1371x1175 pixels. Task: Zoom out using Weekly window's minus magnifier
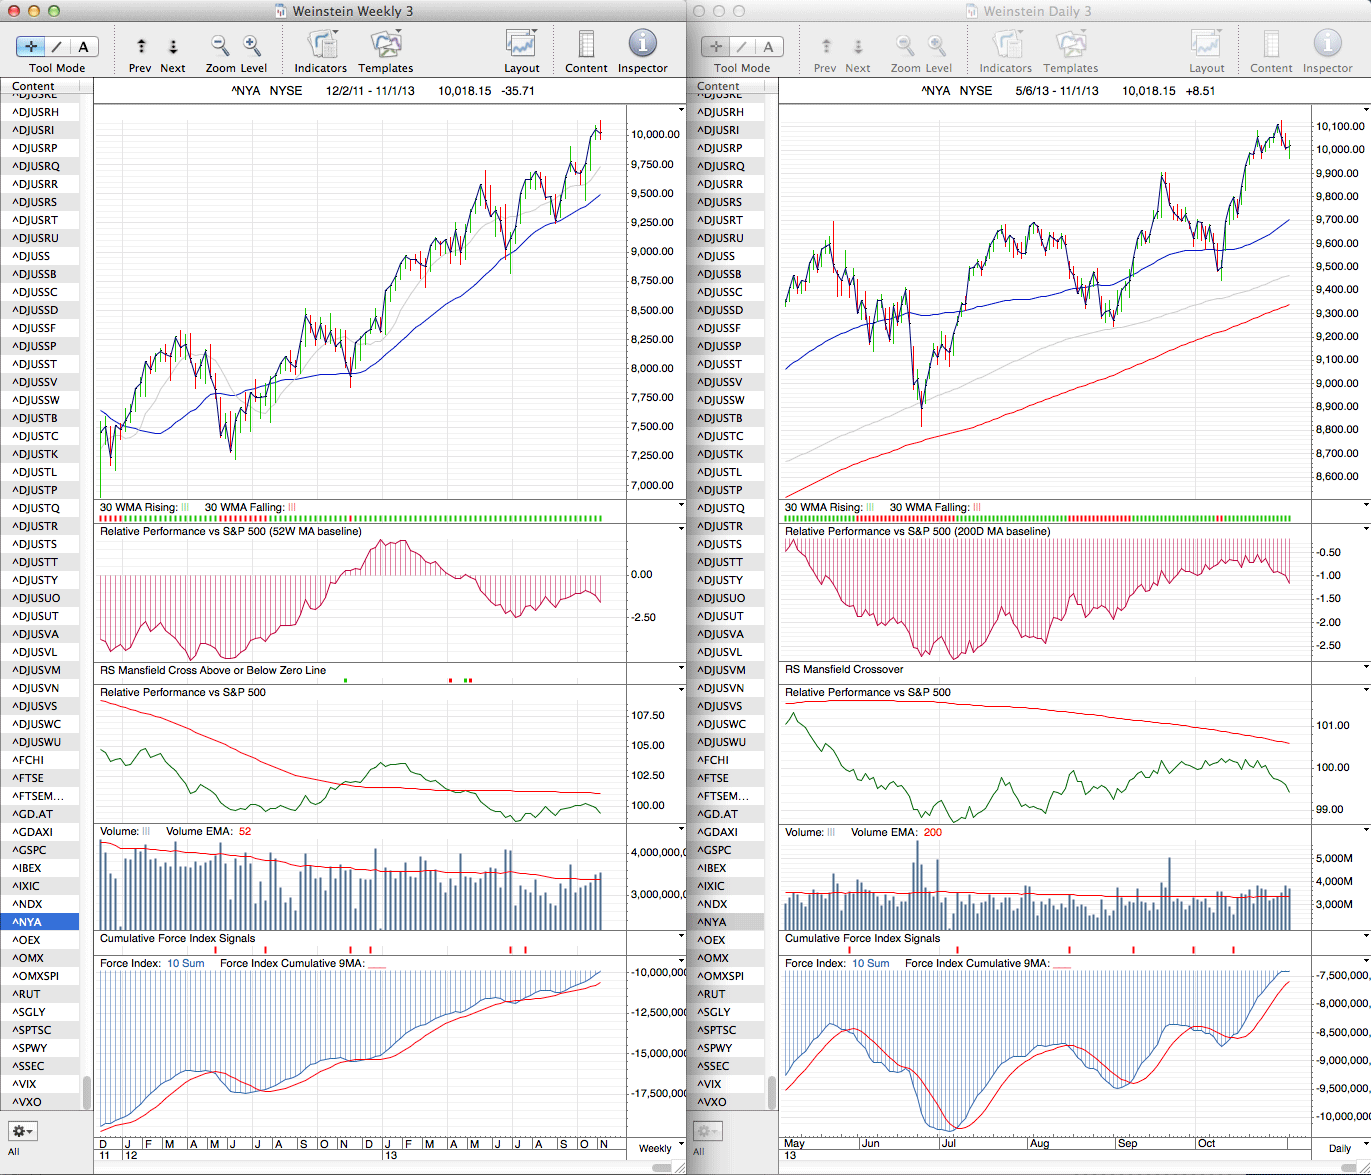[x=220, y=45]
